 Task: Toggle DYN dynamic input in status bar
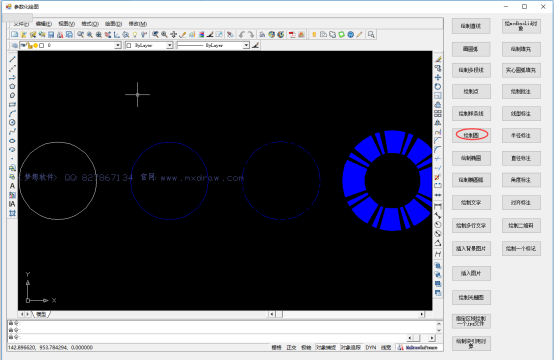(371, 348)
